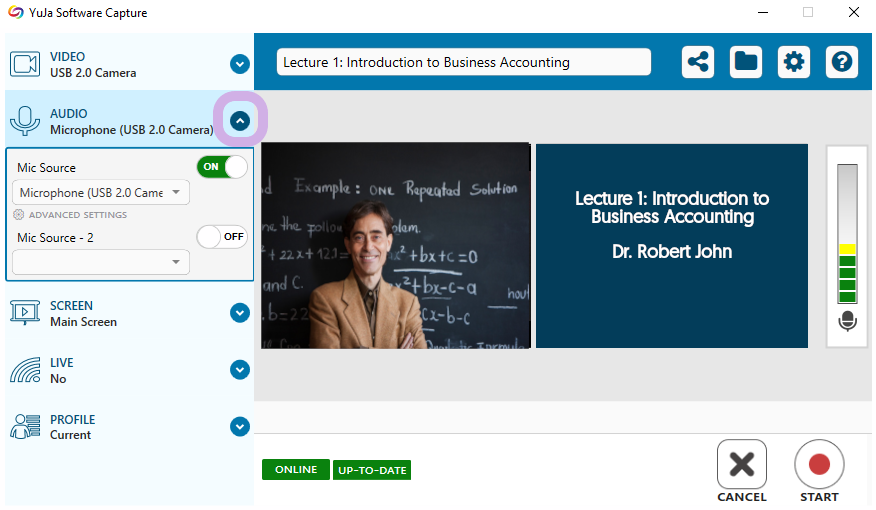Expand the SCREEN section chevron
The height and width of the screenshot is (510, 876).
click(240, 313)
